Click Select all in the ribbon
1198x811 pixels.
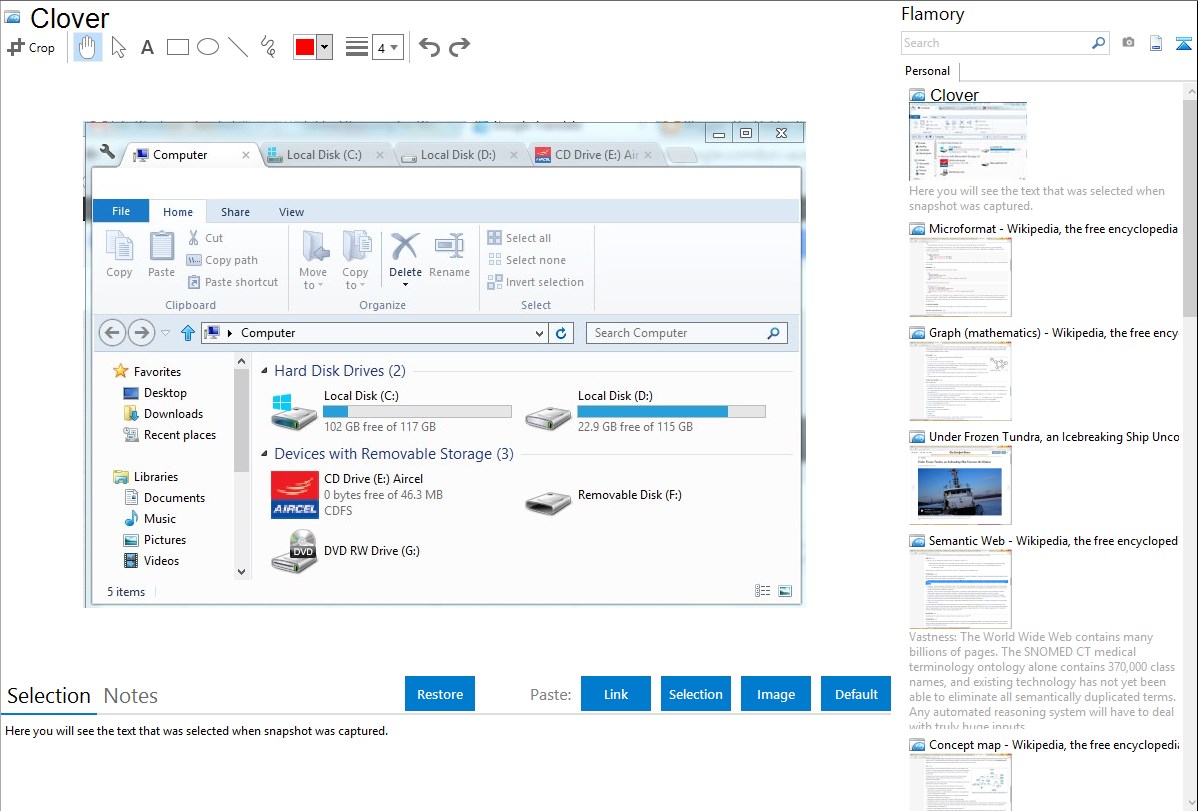coord(520,238)
